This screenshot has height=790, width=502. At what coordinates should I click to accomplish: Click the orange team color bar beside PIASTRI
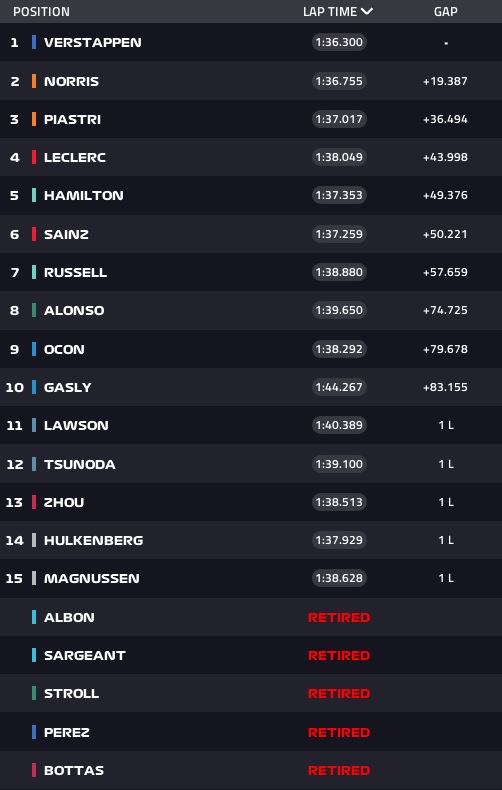pyautogui.click(x=34, y=119)
